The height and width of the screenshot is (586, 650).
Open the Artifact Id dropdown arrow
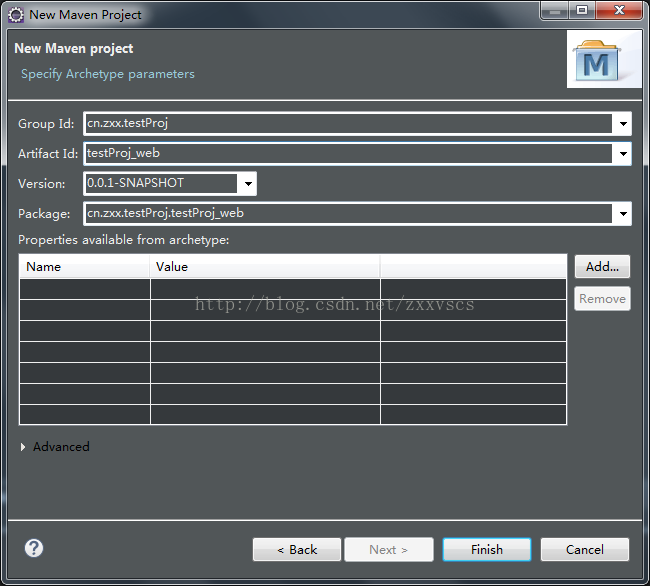coord(623,154)
